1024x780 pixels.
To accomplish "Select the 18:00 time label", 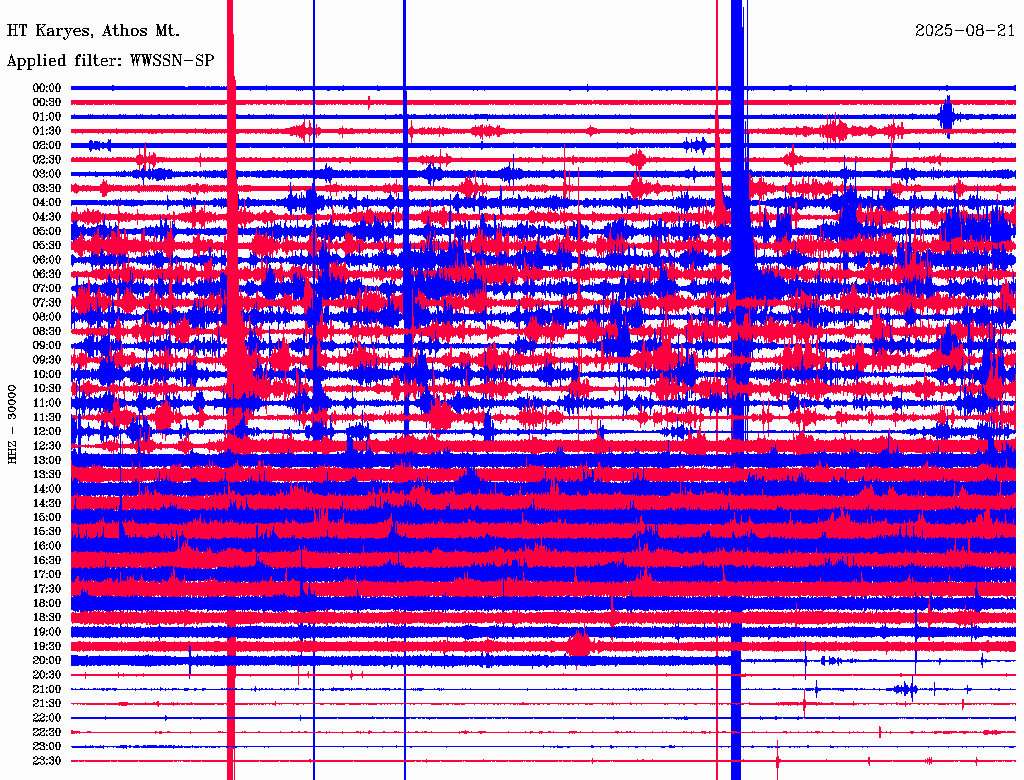I will tap(47, 604).
